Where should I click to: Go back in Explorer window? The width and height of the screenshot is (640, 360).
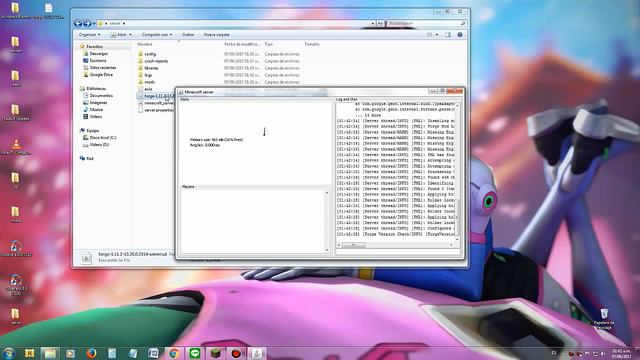(78, 24)
